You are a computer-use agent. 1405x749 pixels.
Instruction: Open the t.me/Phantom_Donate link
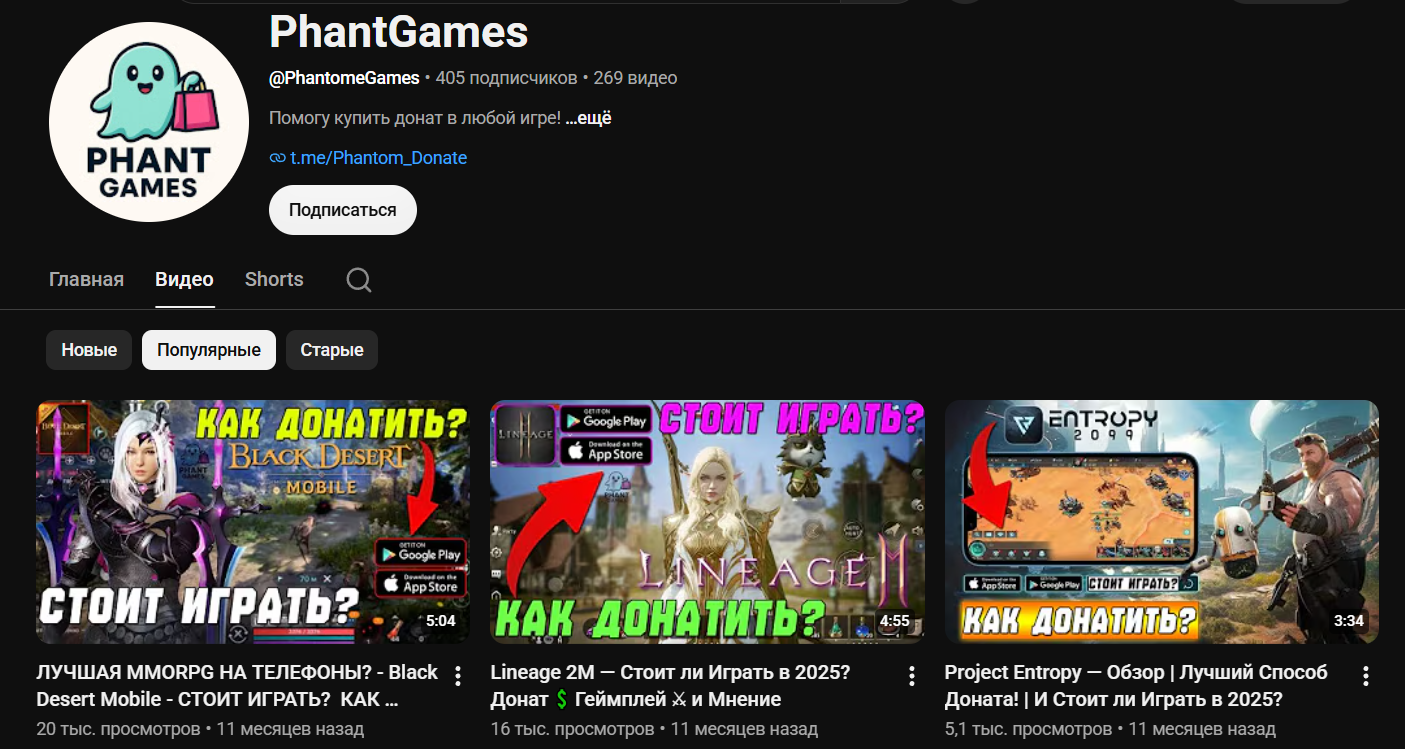378,158
